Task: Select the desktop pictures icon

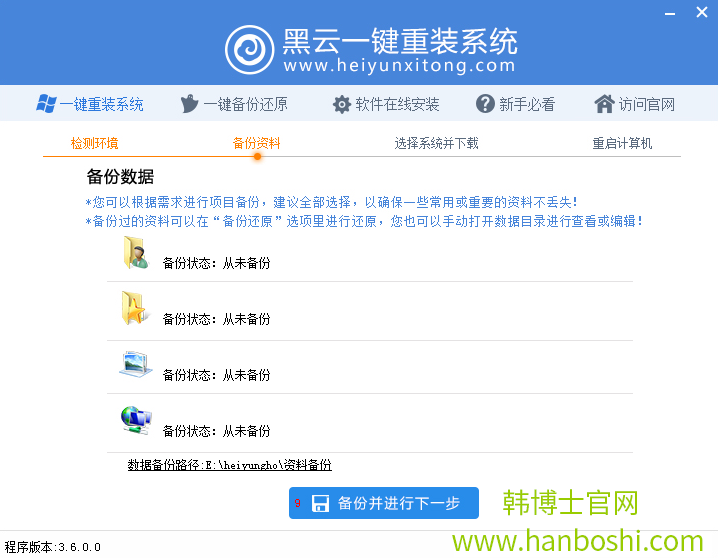Action: (x=136, y=364)
